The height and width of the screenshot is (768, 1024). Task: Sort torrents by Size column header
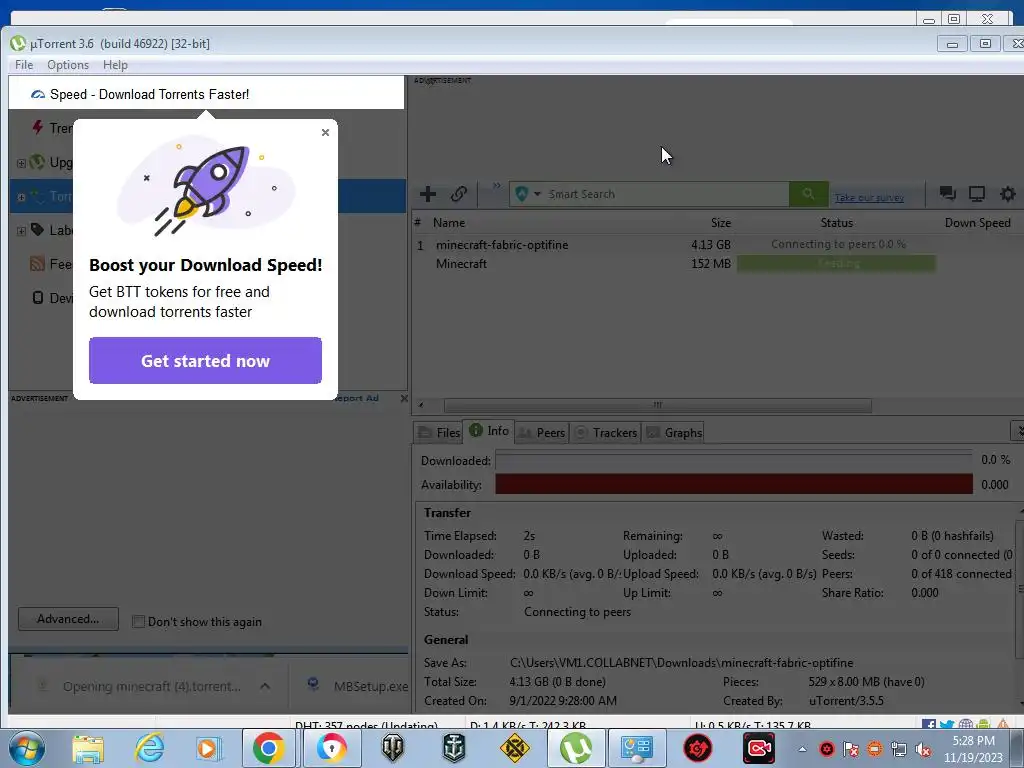[721, 223]
